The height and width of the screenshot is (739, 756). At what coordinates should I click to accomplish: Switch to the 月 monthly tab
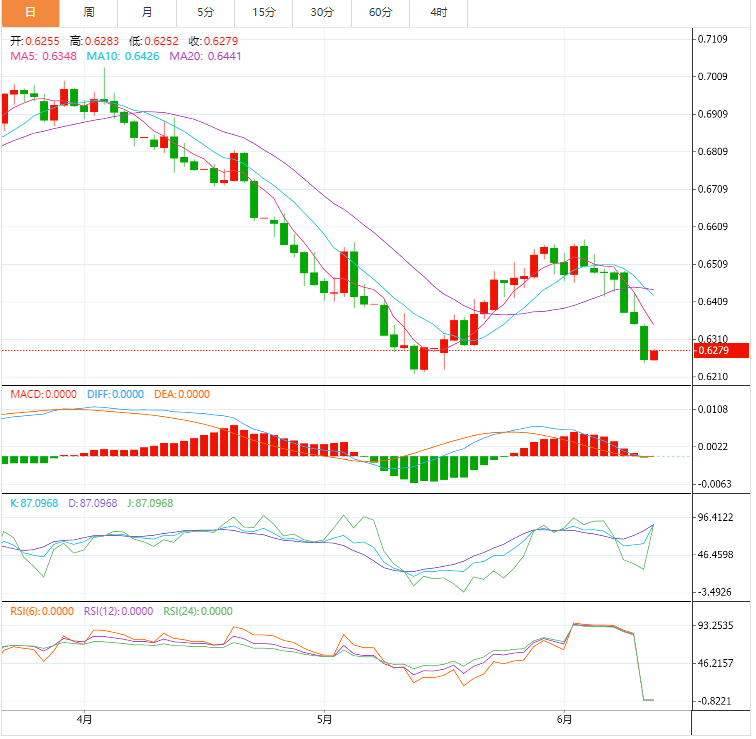coord(147,13)
